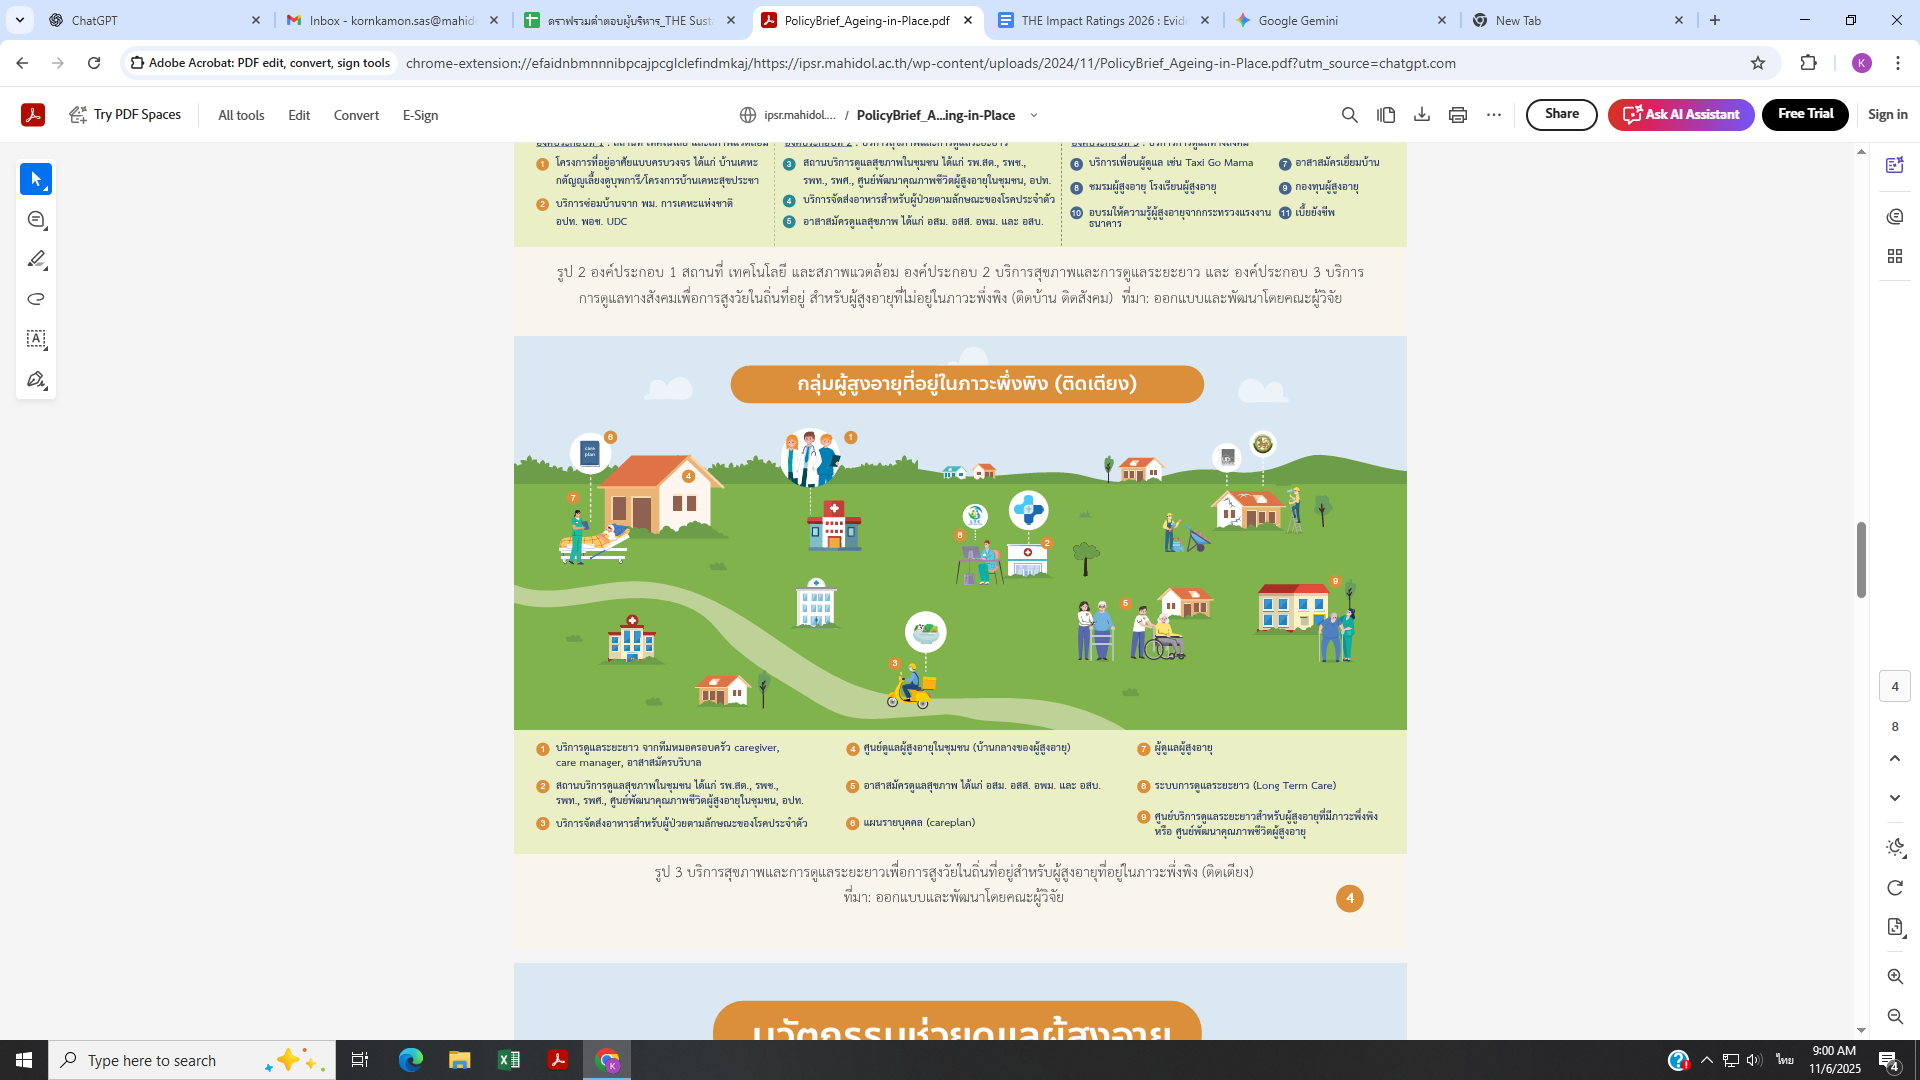Image resolution: width=1920 pixels, height=1080 pixels.
Task: Select the highlighter pen tool
Action: (x=36, y=259)
